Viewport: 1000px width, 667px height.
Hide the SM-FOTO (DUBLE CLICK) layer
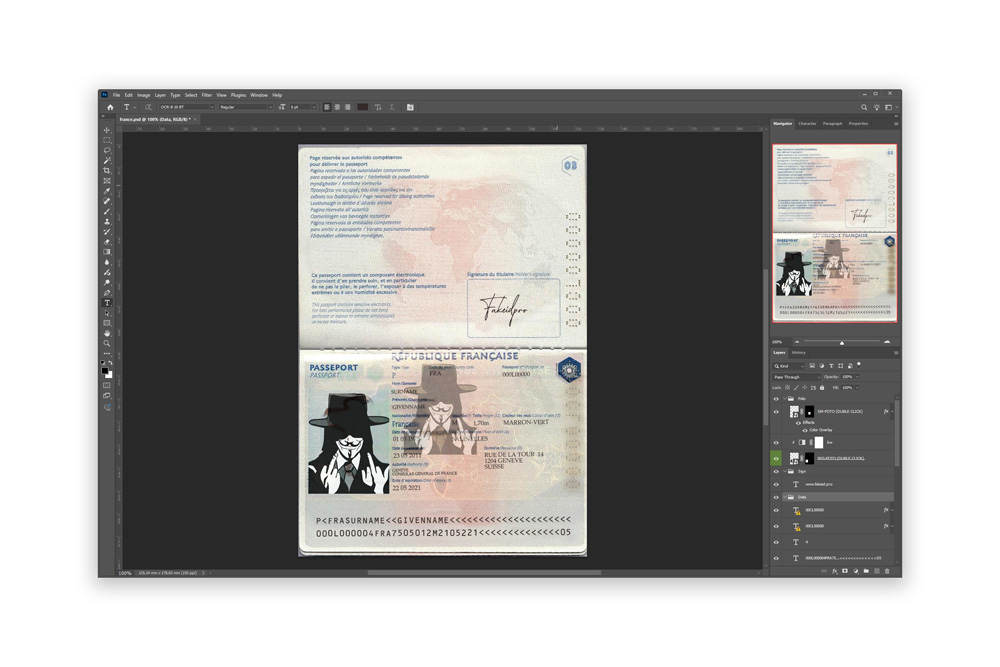click(x=775, y=411)
